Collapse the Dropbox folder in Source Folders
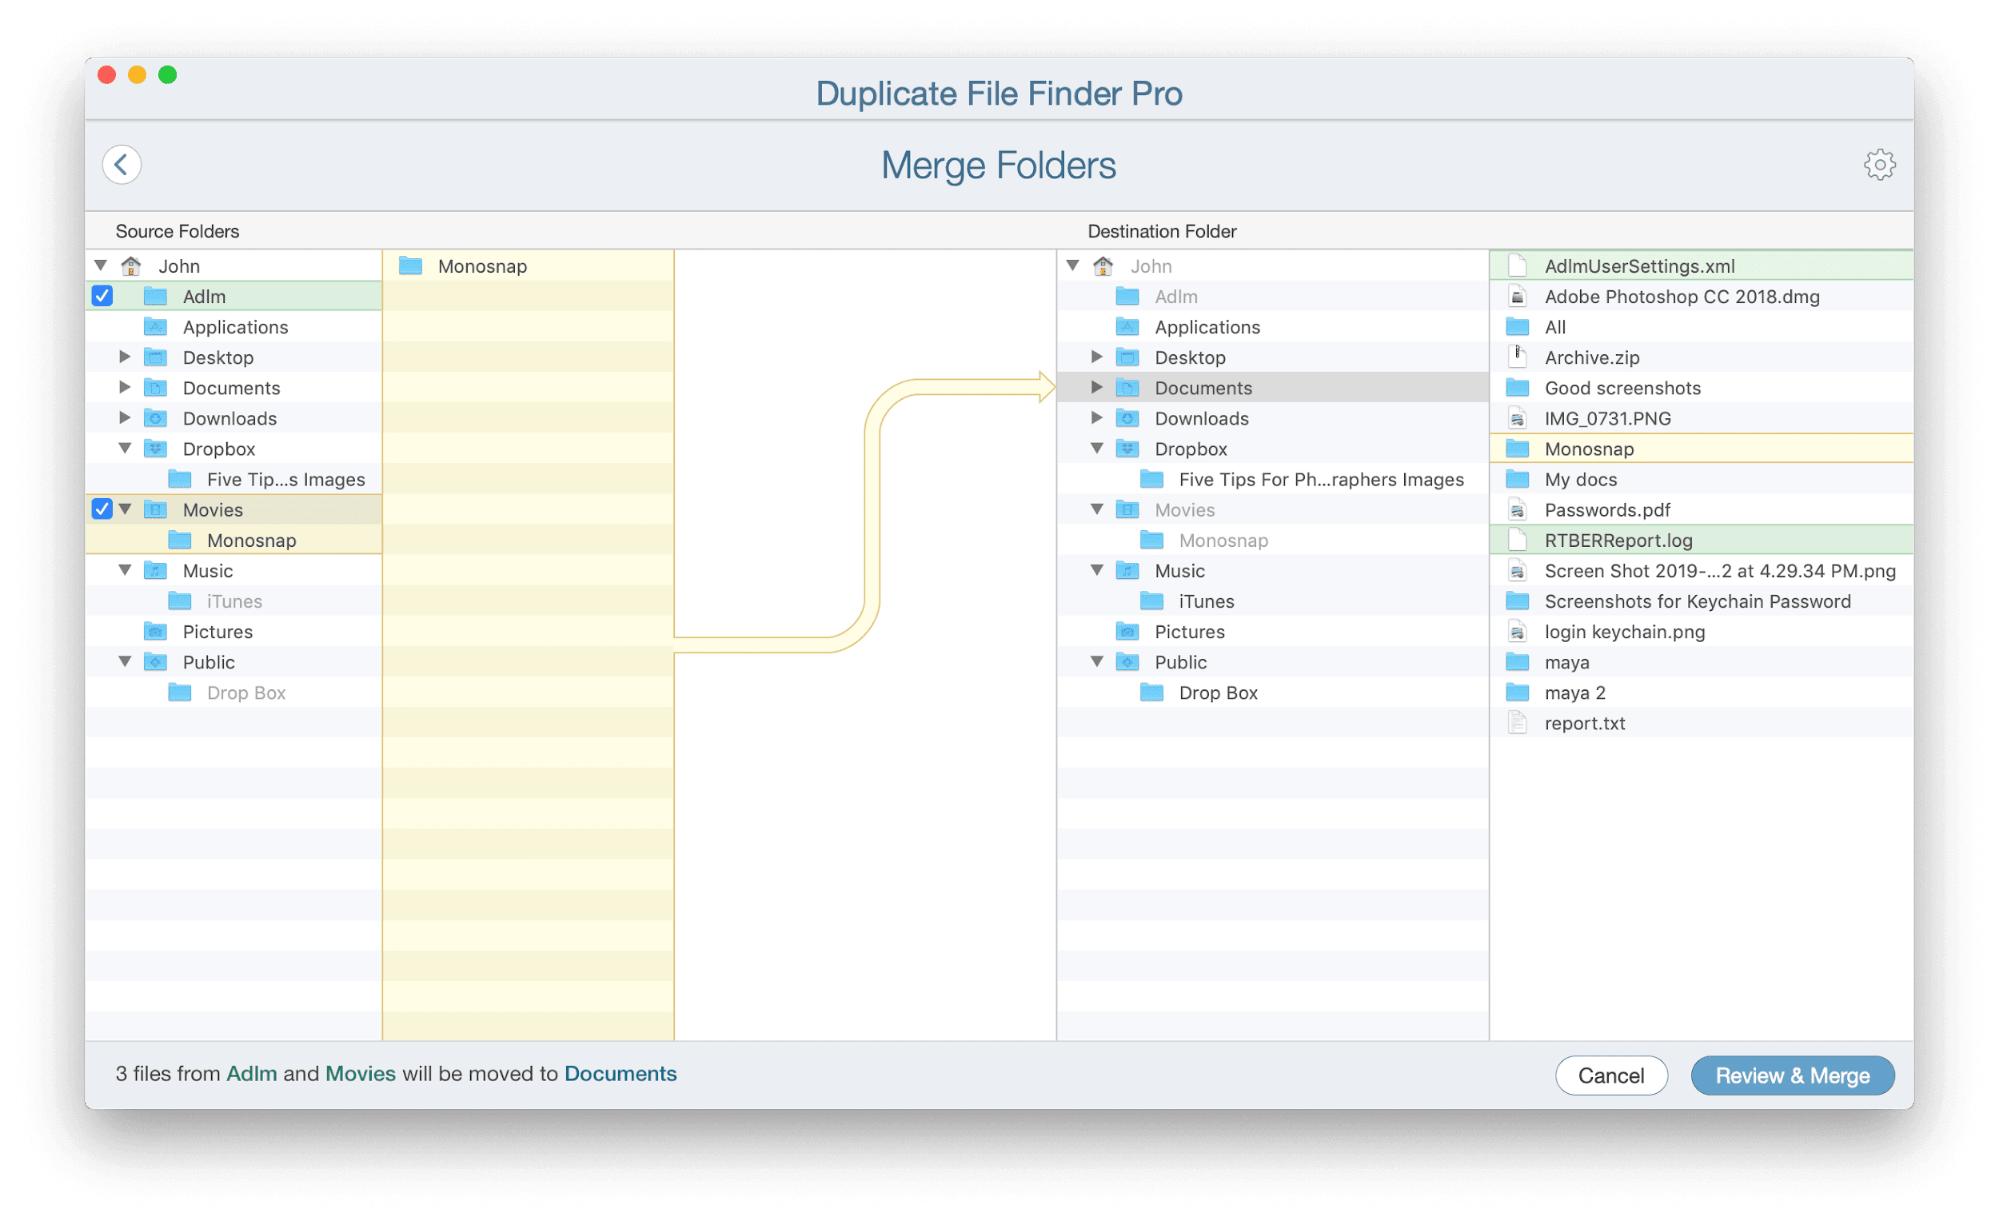This screenshot has width=1999, height=1222. pos(124,448)
